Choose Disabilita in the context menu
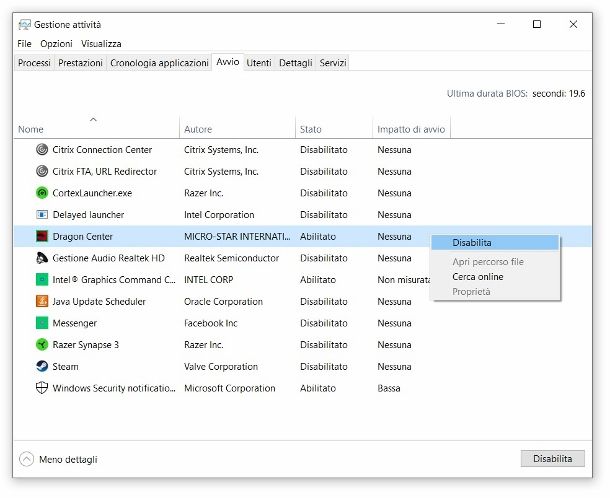 (x=495, y=242)
